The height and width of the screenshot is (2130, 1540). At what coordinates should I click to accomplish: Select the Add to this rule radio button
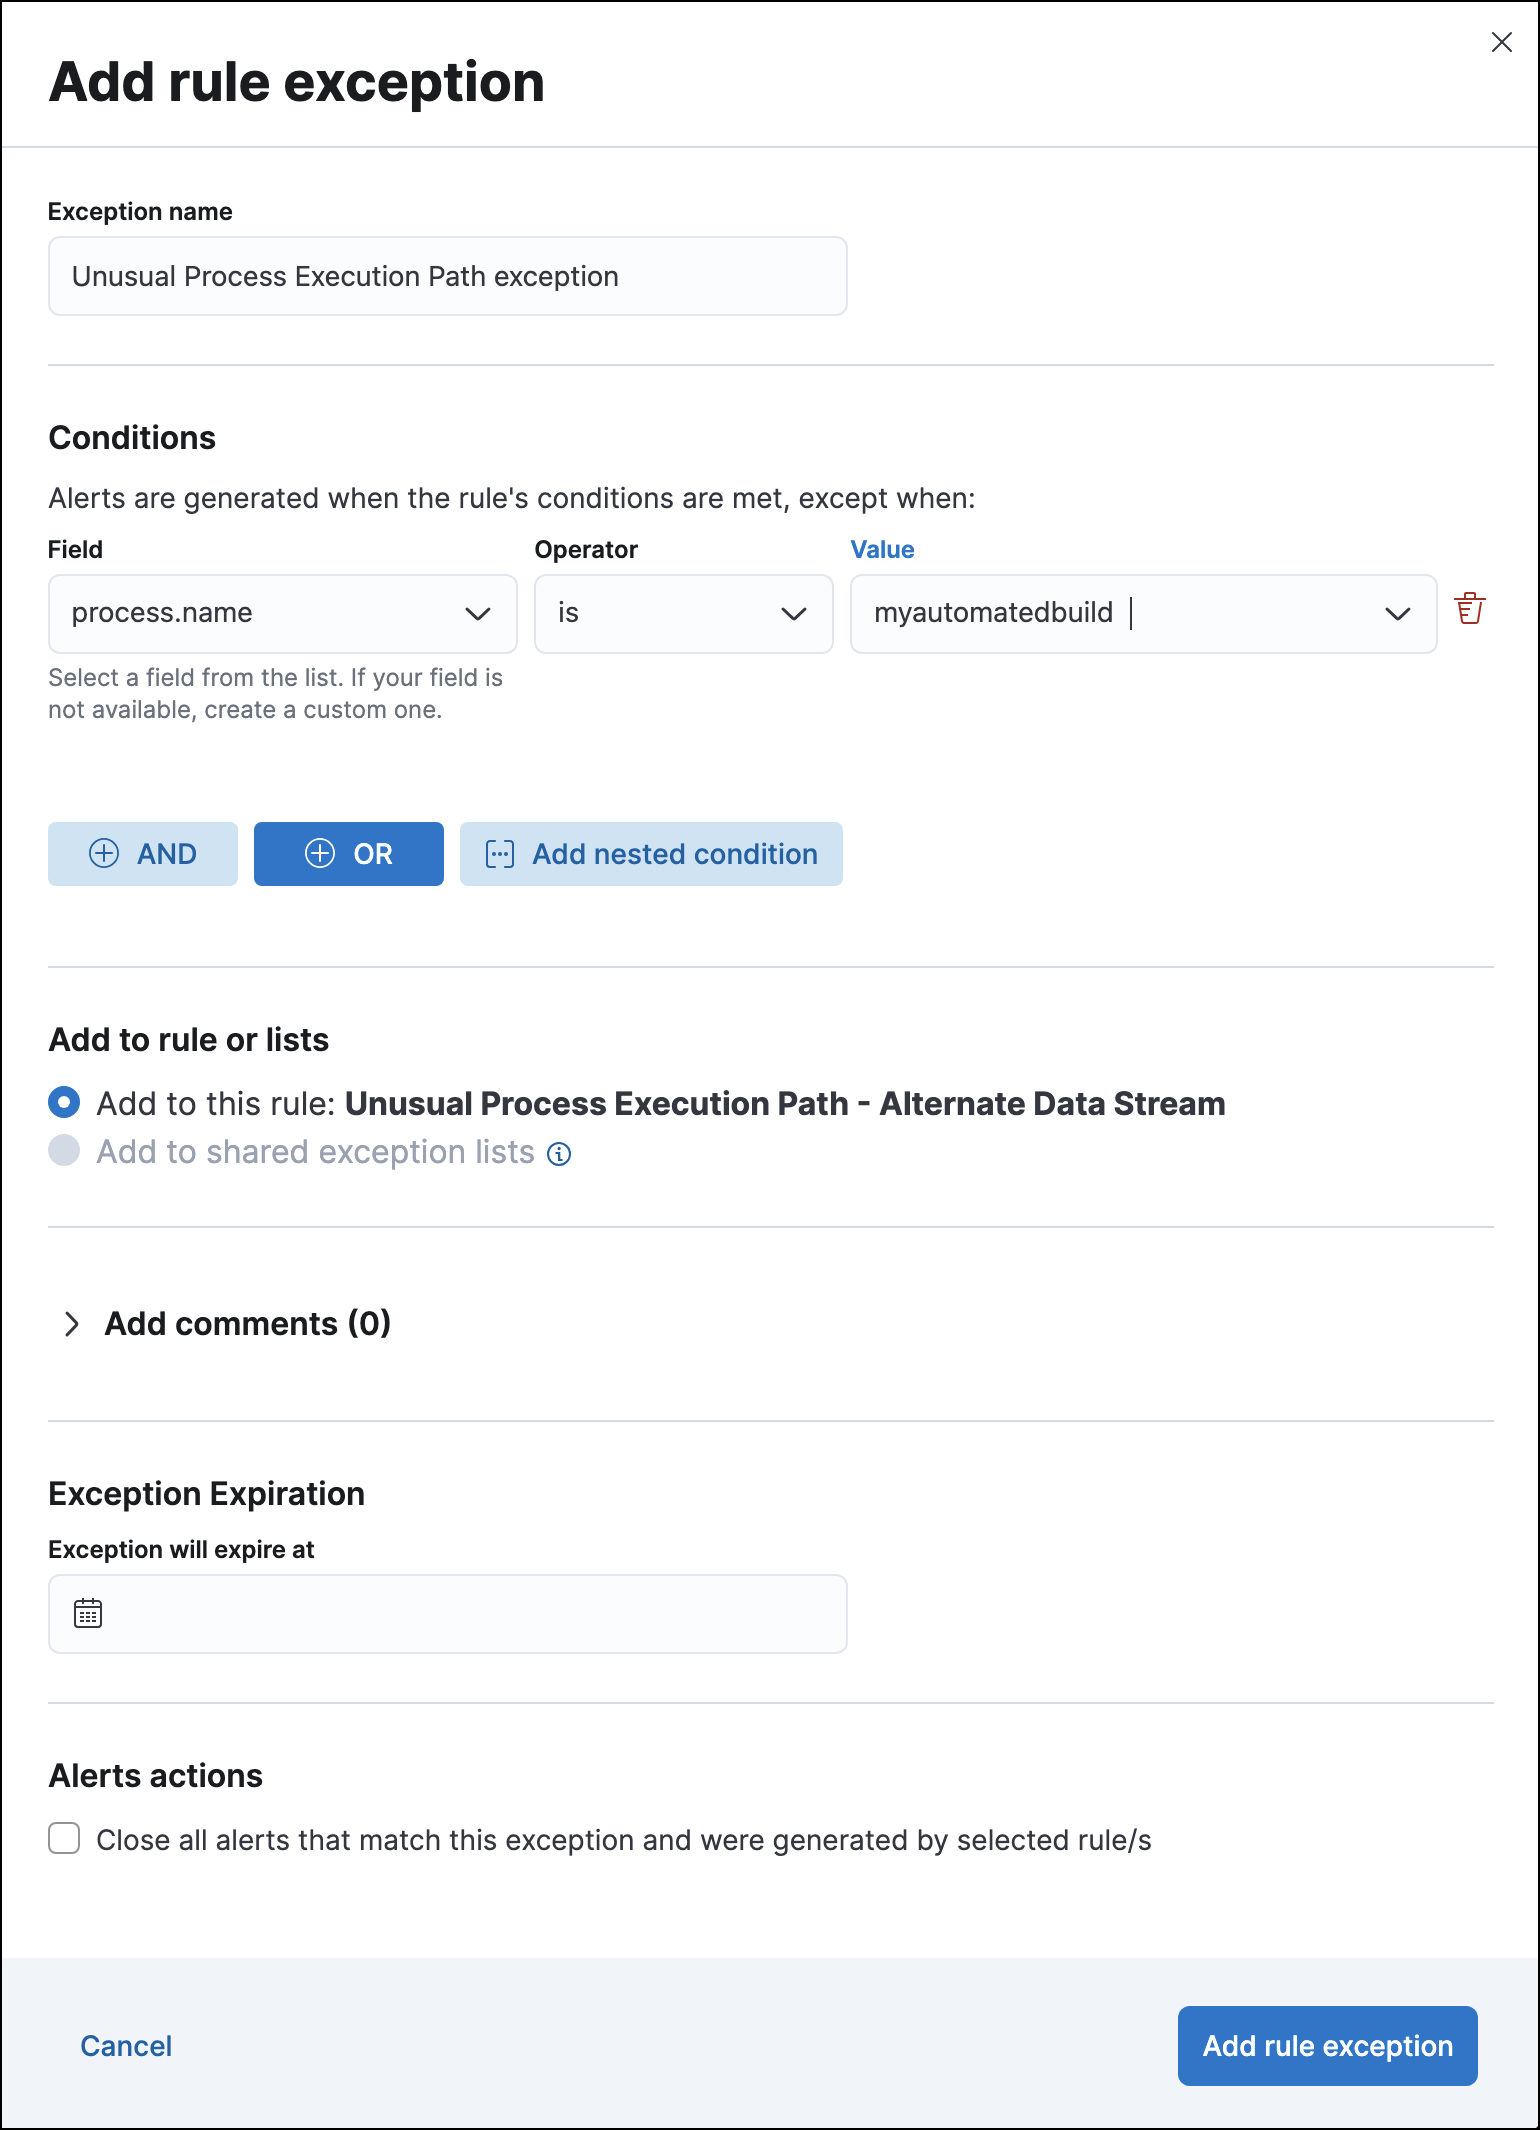coord(63,1103)
